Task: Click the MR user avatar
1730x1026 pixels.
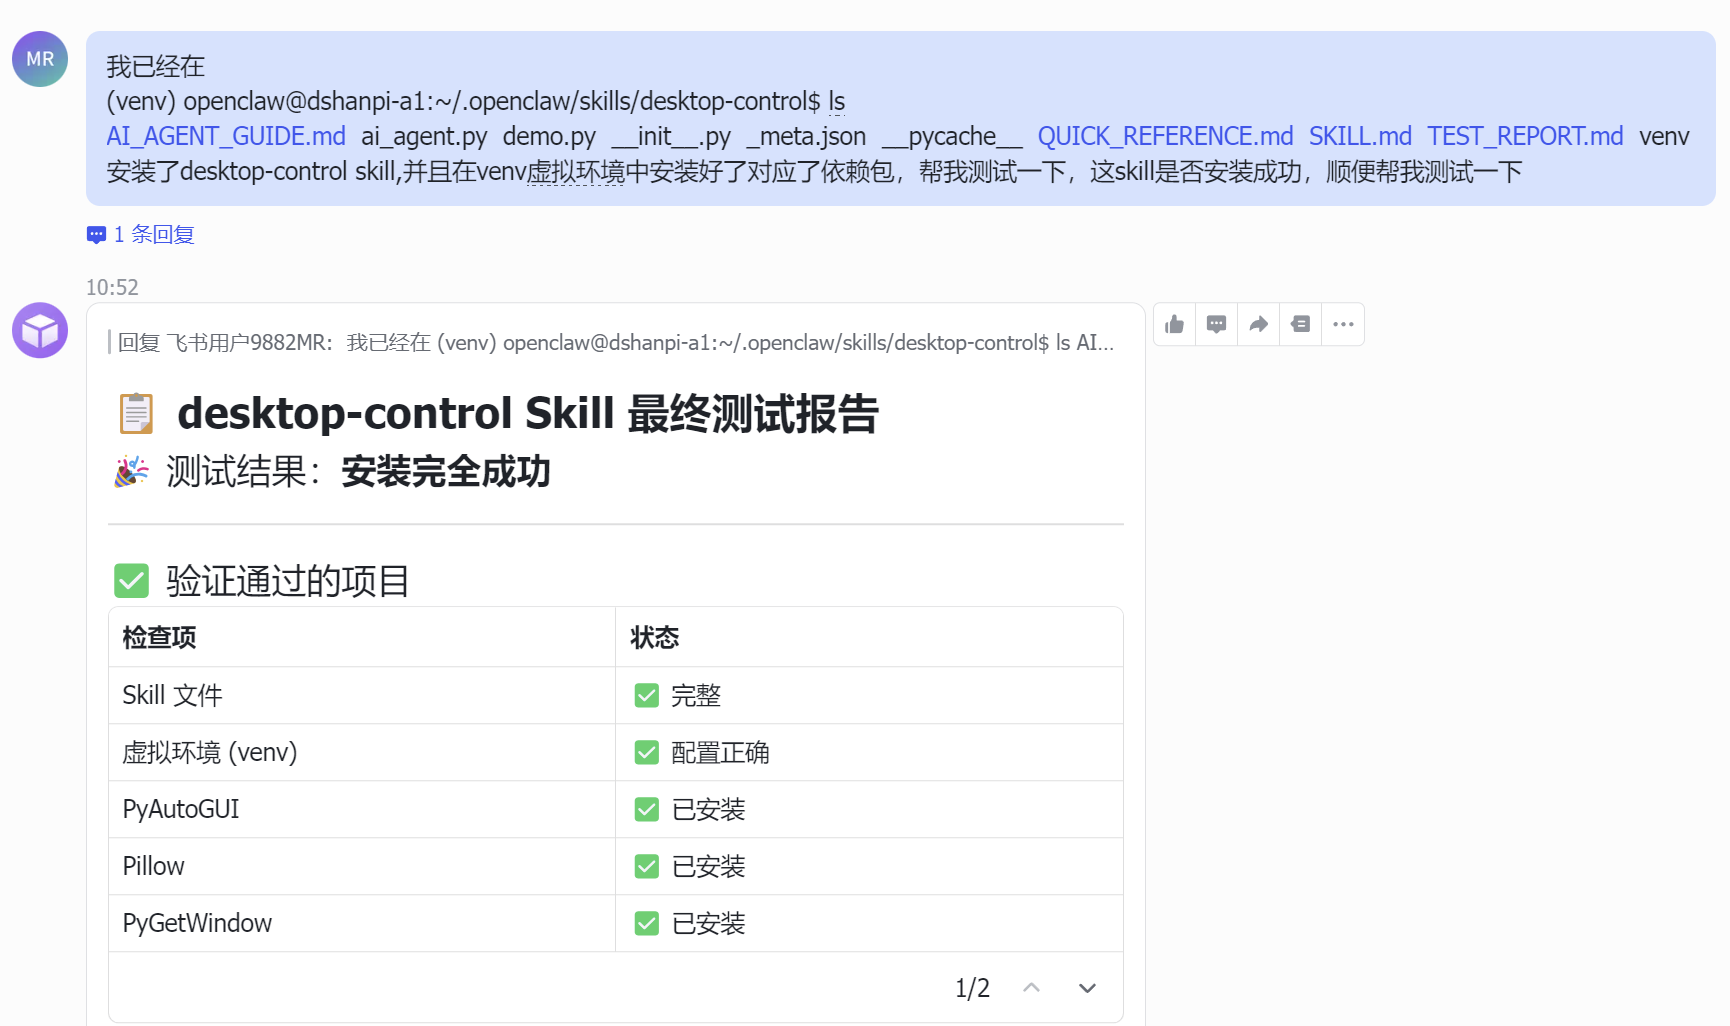Action: 40,59
